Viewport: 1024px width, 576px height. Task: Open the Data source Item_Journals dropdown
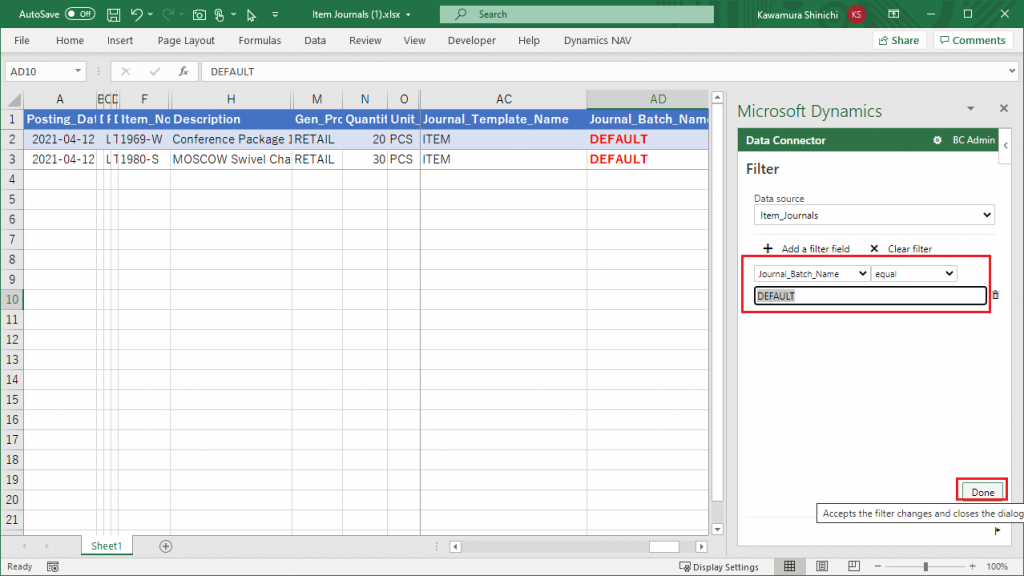coord(874,216)
